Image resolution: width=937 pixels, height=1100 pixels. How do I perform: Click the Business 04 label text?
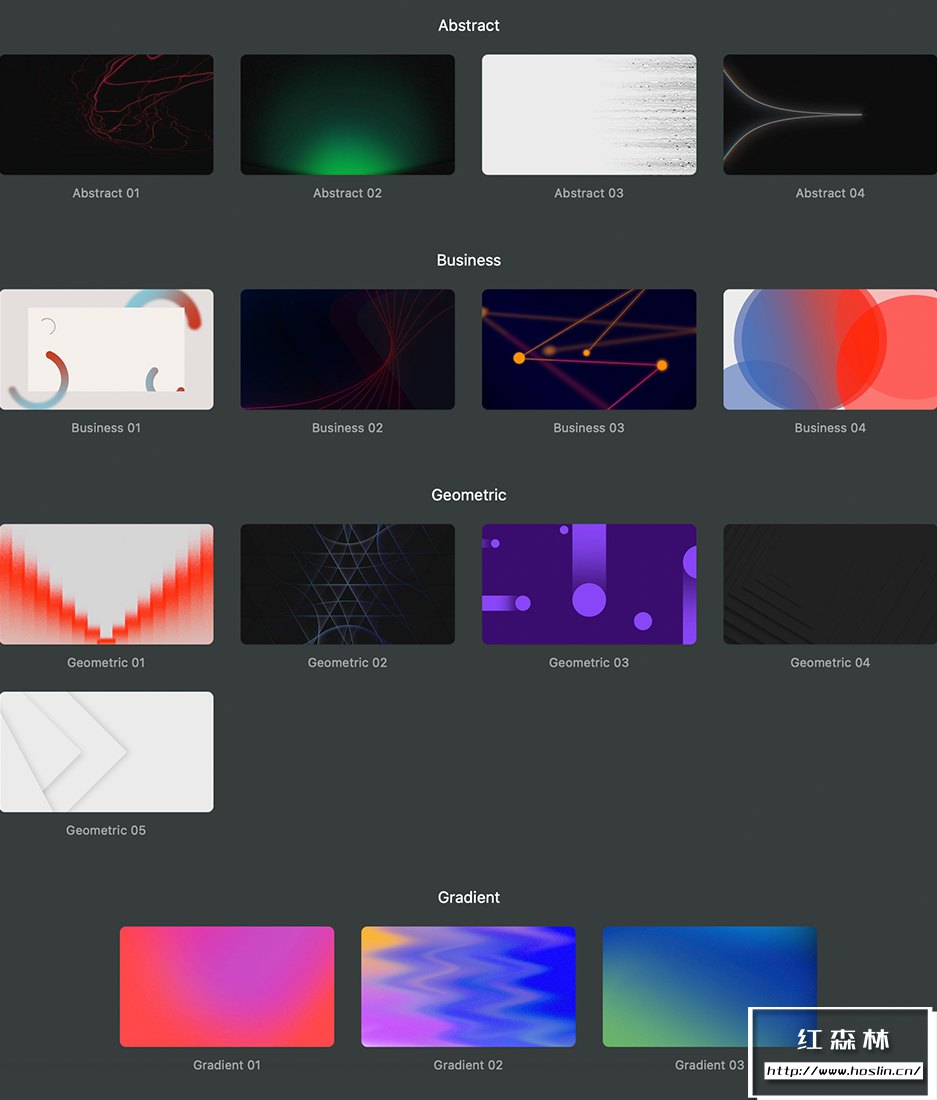tap(830, 428)
